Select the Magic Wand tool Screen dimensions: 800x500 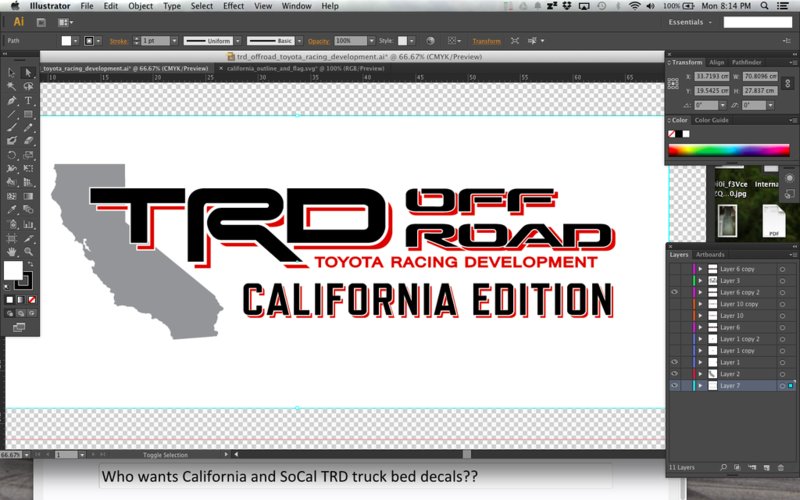point(12,87)
